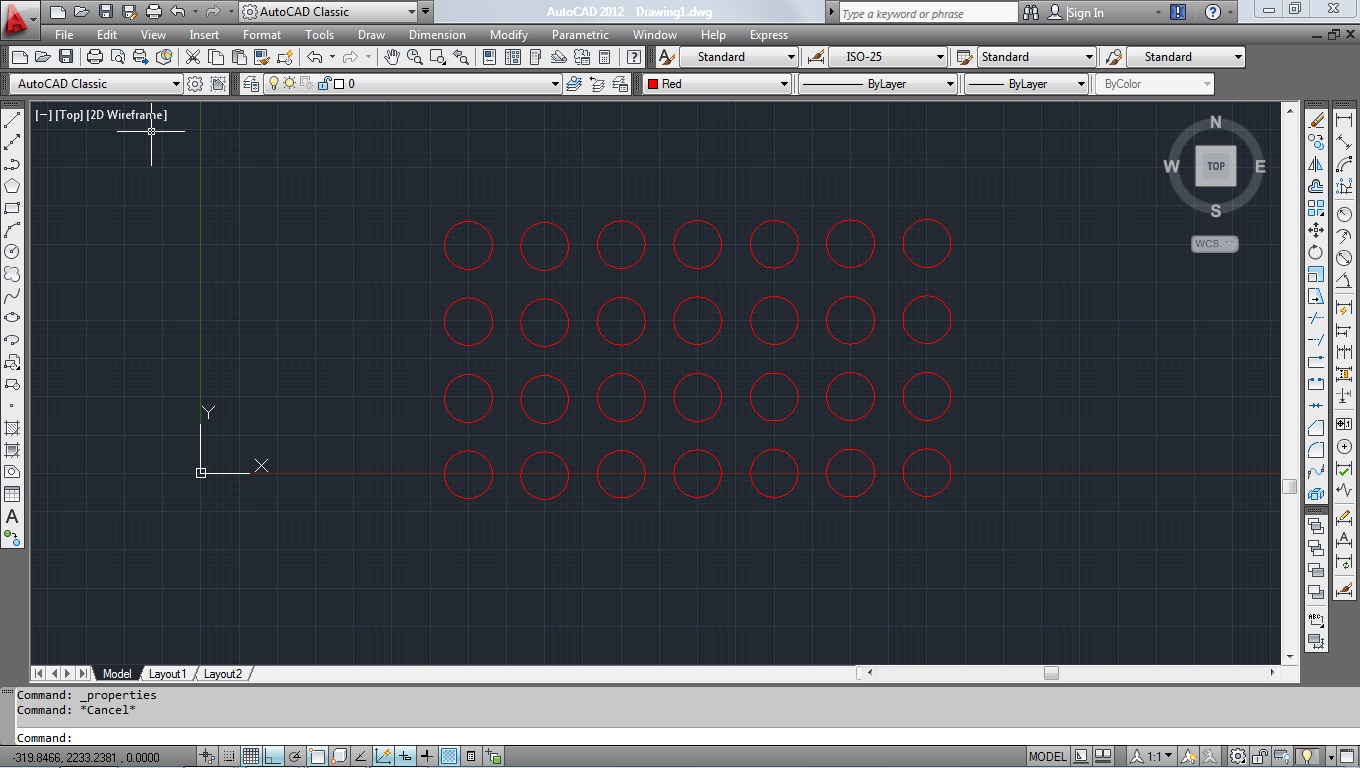Viewport: 1360px width, 768px height.
Task: Click the TOP face of the ViewCube
Action: [x=1216, y=166]
